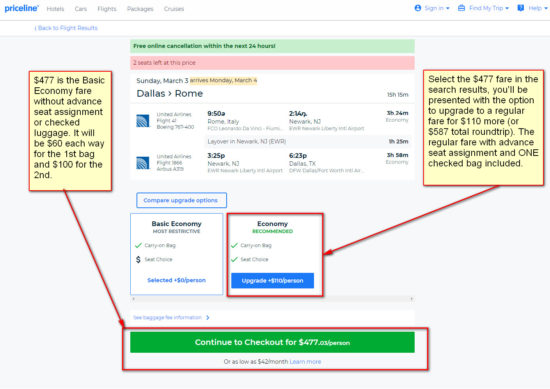This screenshot has height=389, width=550.
Task: Go back via Back to Flight Results
Action: click(66, 28)
